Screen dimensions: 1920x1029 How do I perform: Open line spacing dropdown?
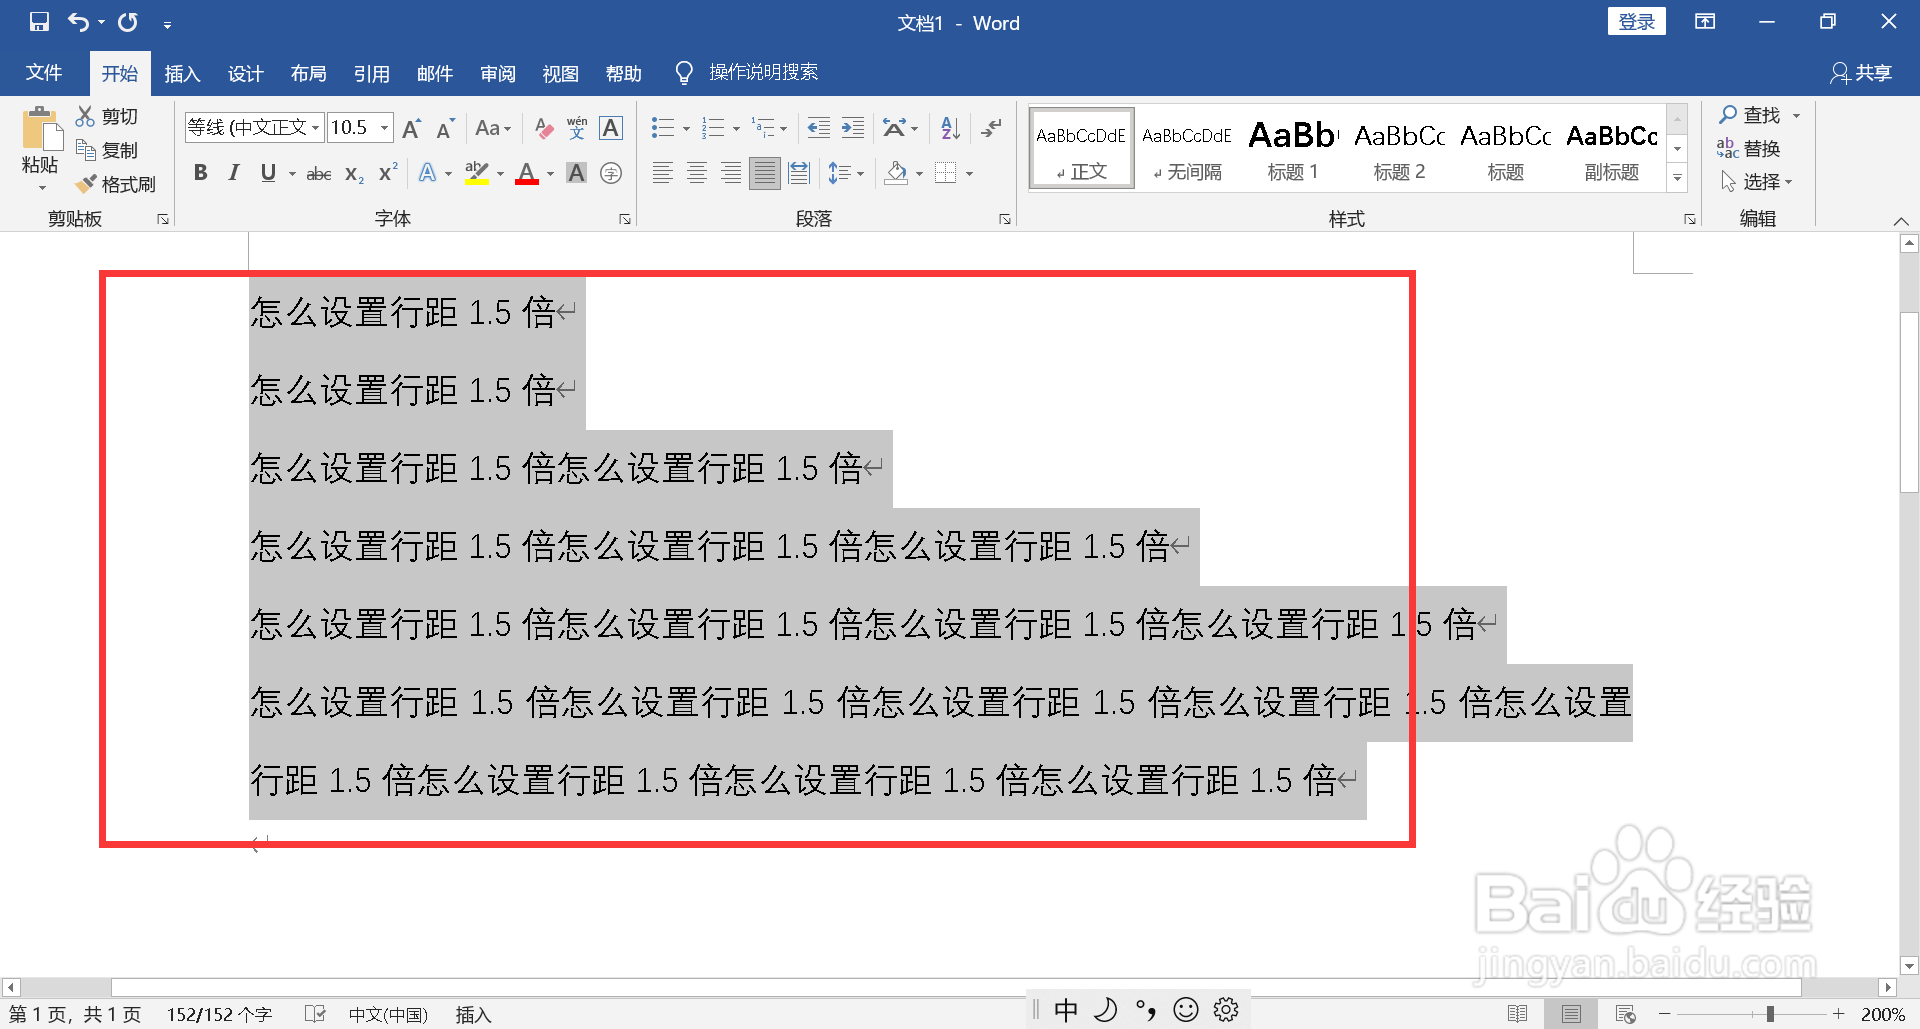(846, 174)
